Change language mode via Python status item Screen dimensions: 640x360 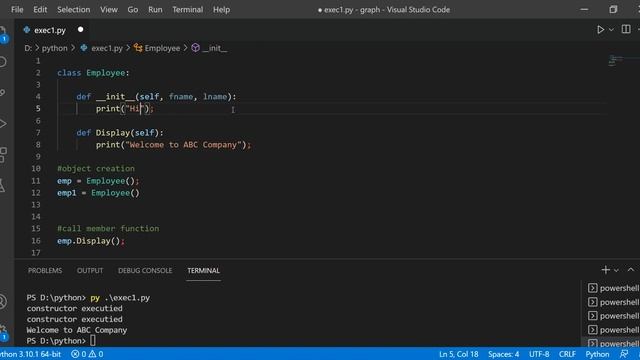[x=597, y=354]
